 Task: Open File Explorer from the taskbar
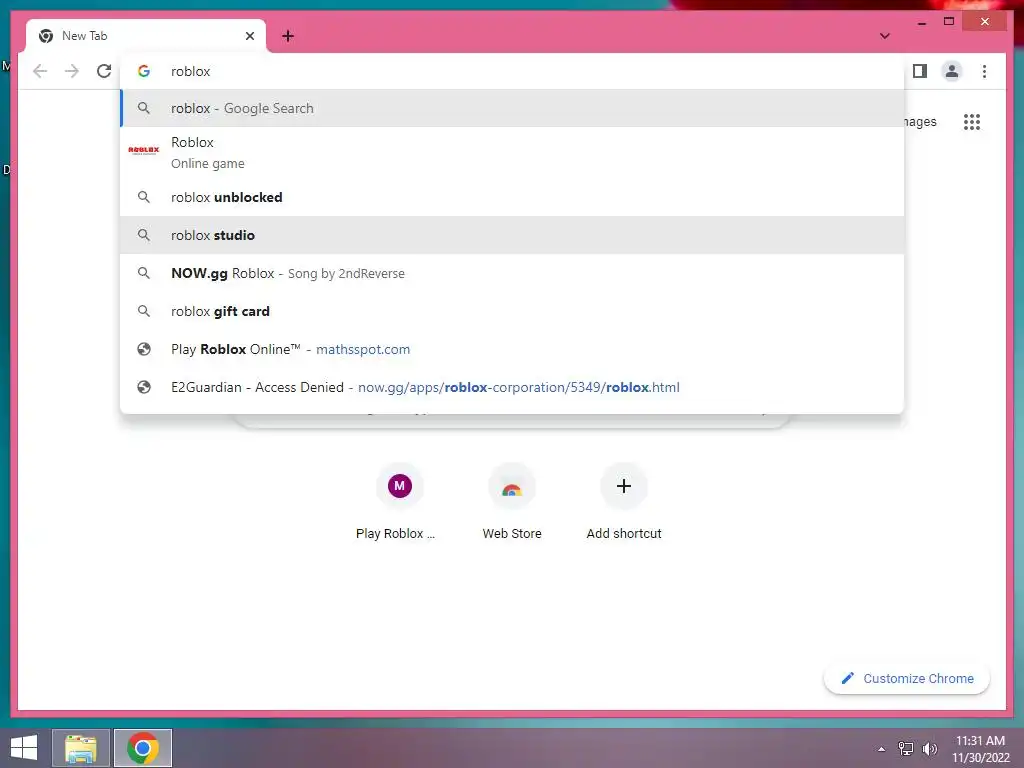(x=81, y=748)
